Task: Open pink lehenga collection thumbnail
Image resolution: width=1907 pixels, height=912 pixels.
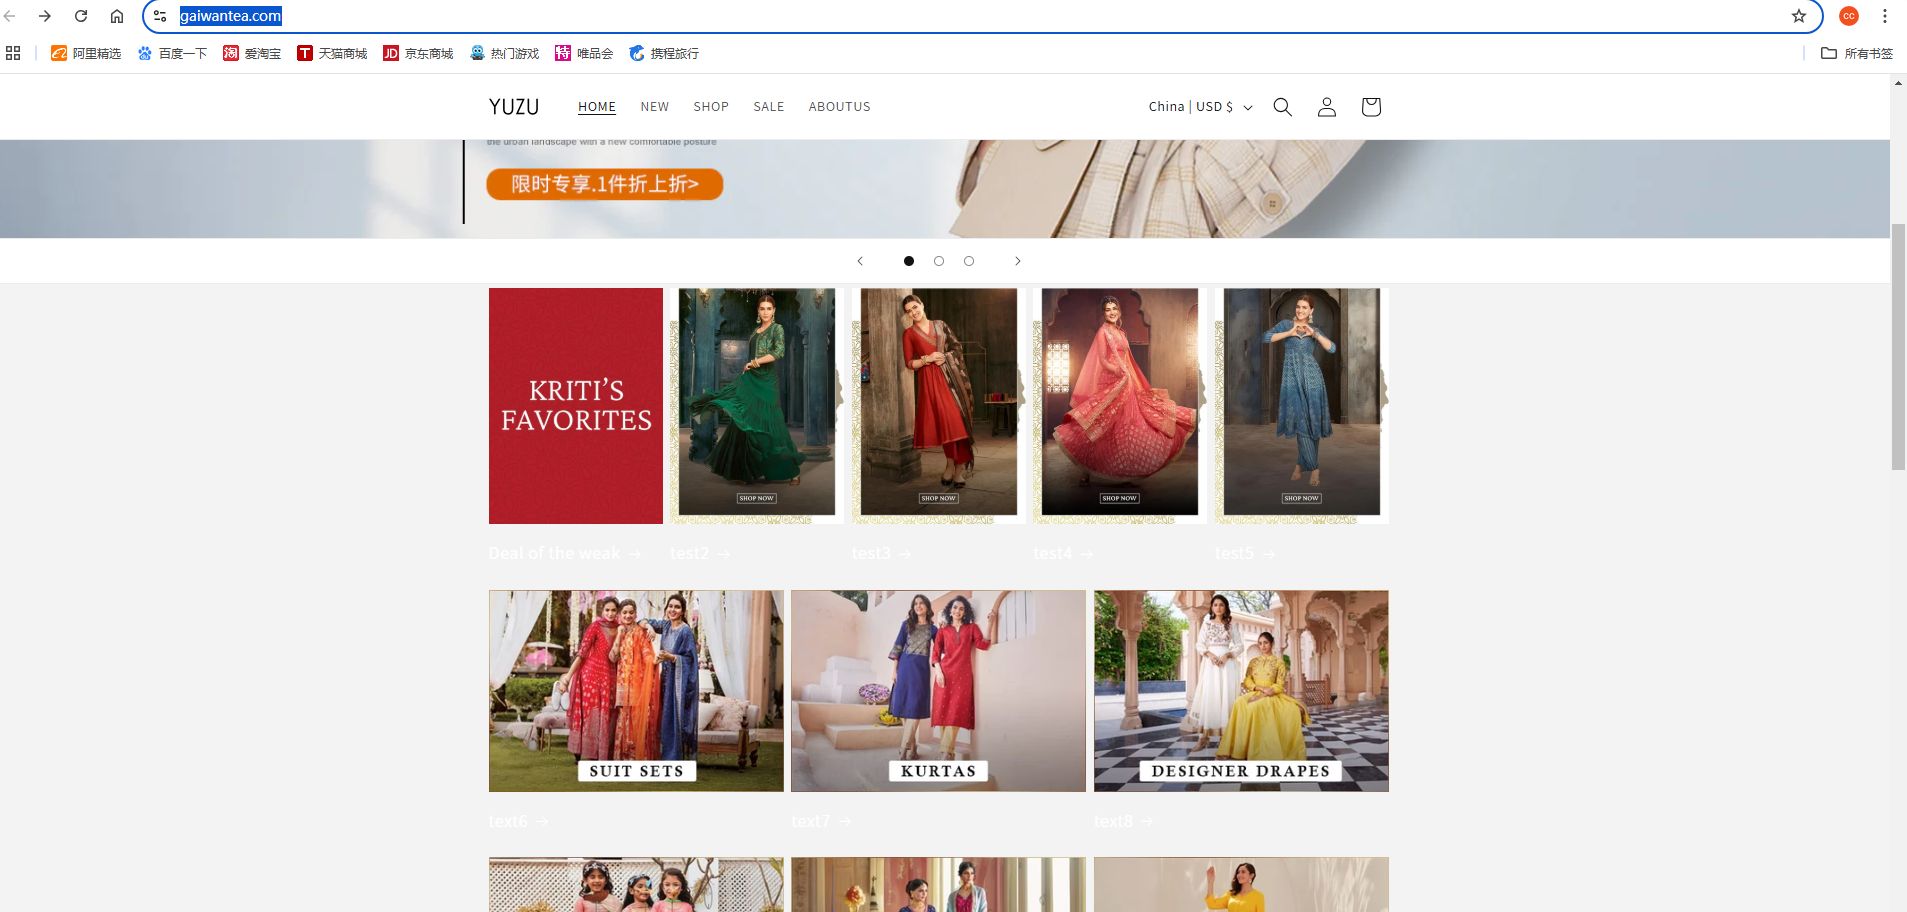Action: click(1120, 406)
